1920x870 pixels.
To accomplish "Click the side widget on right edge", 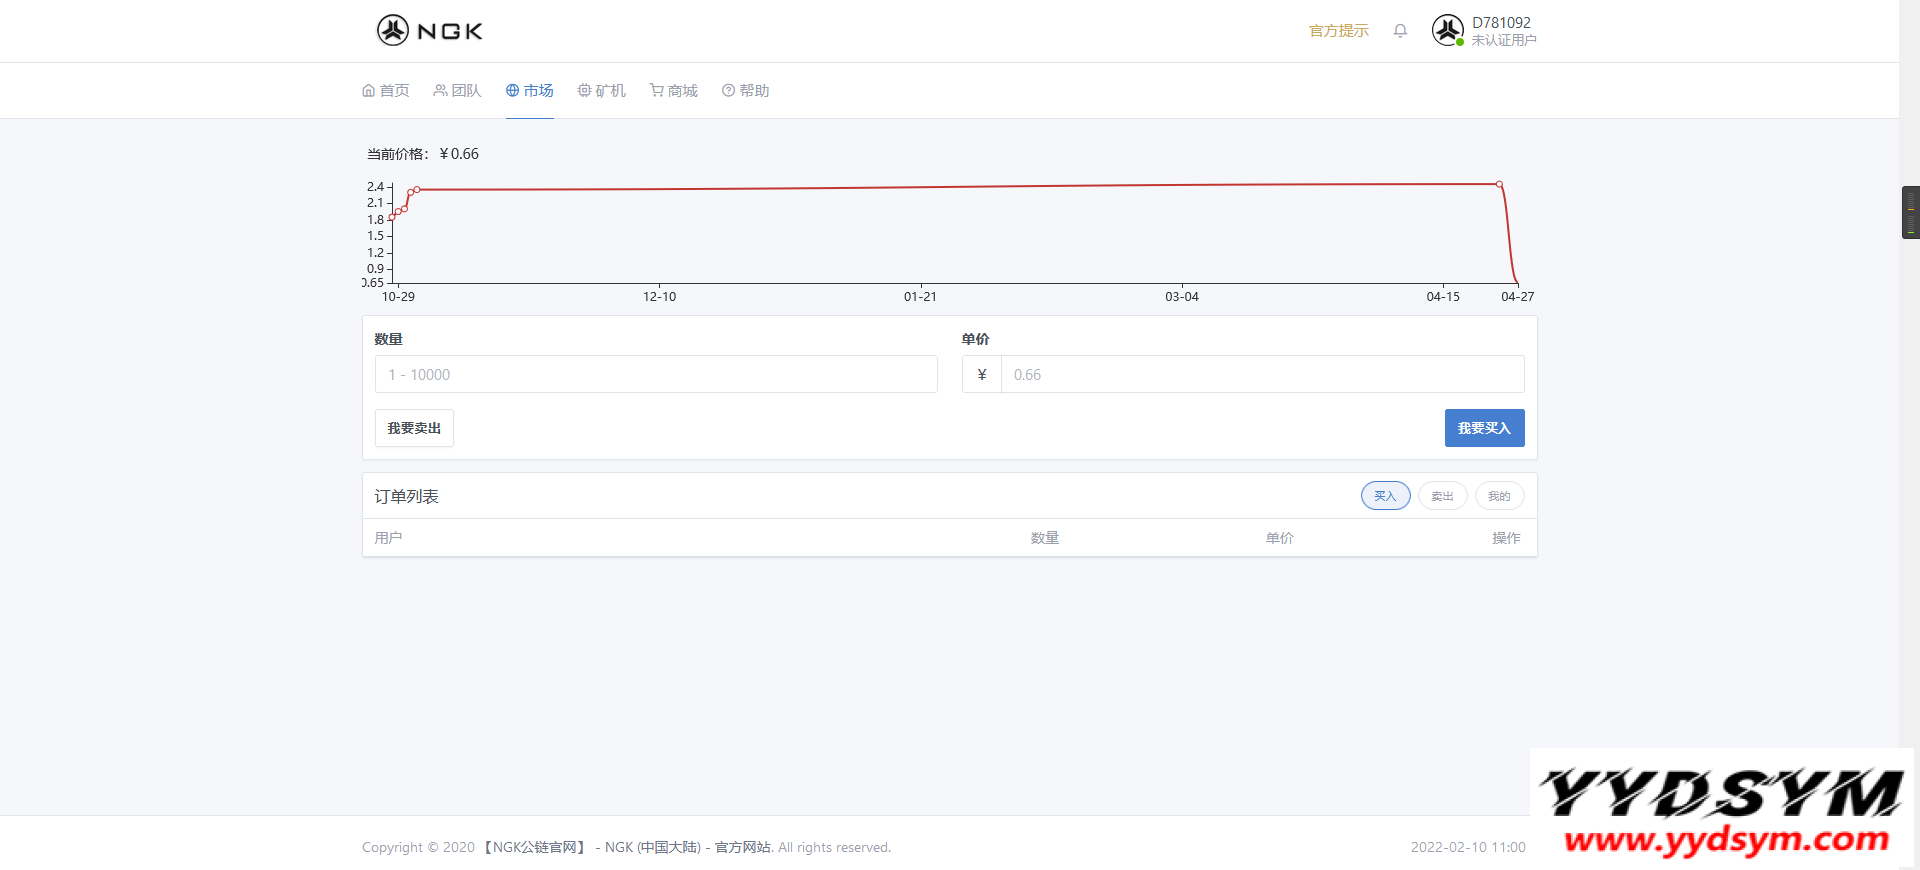I will [1910, 212].
